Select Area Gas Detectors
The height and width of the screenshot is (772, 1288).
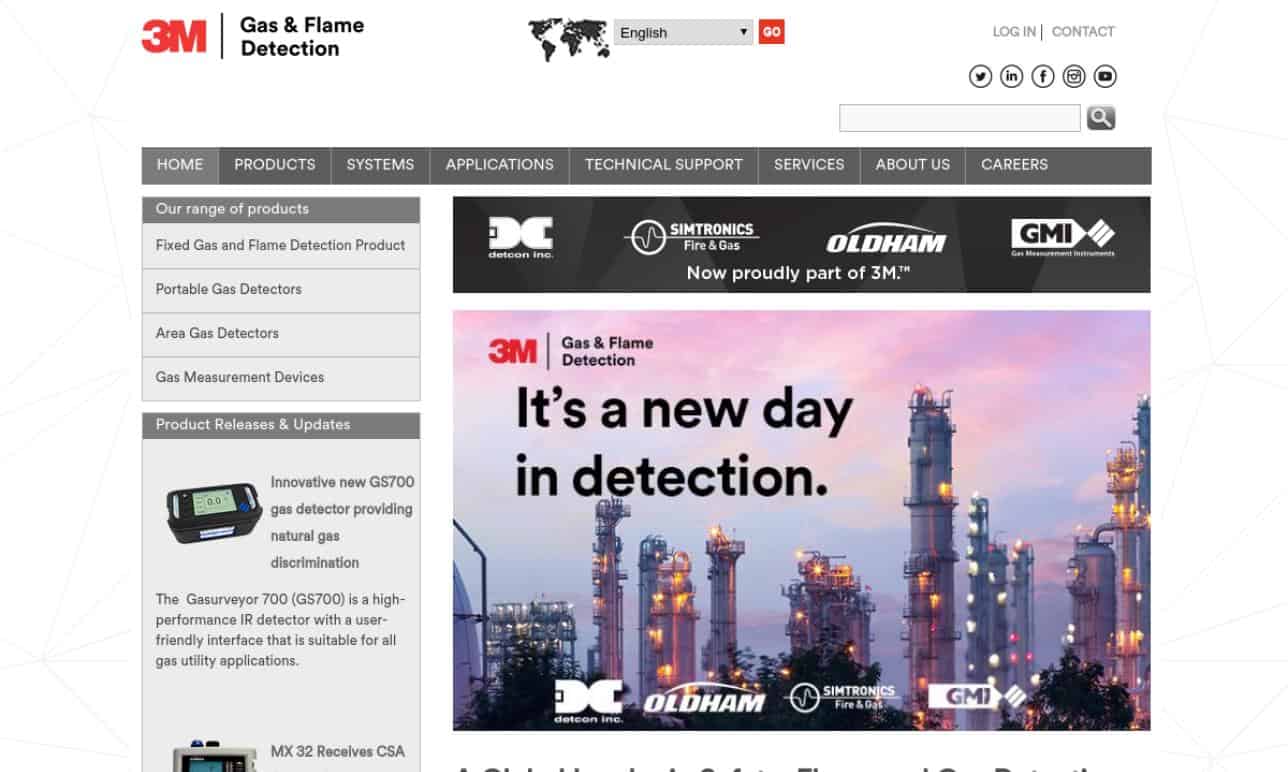point(281,334)
